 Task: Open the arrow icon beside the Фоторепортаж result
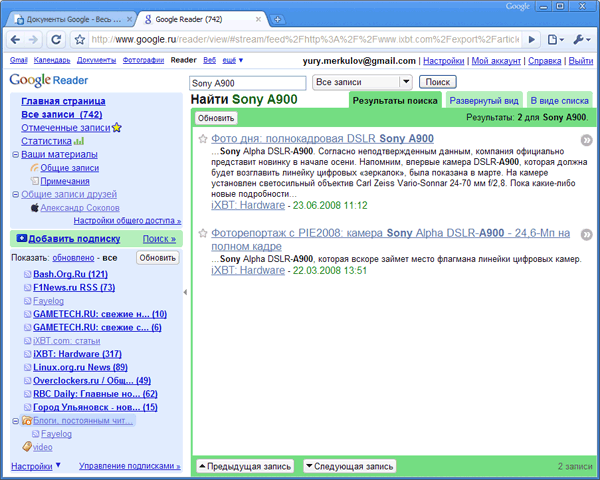coord(587,234)
